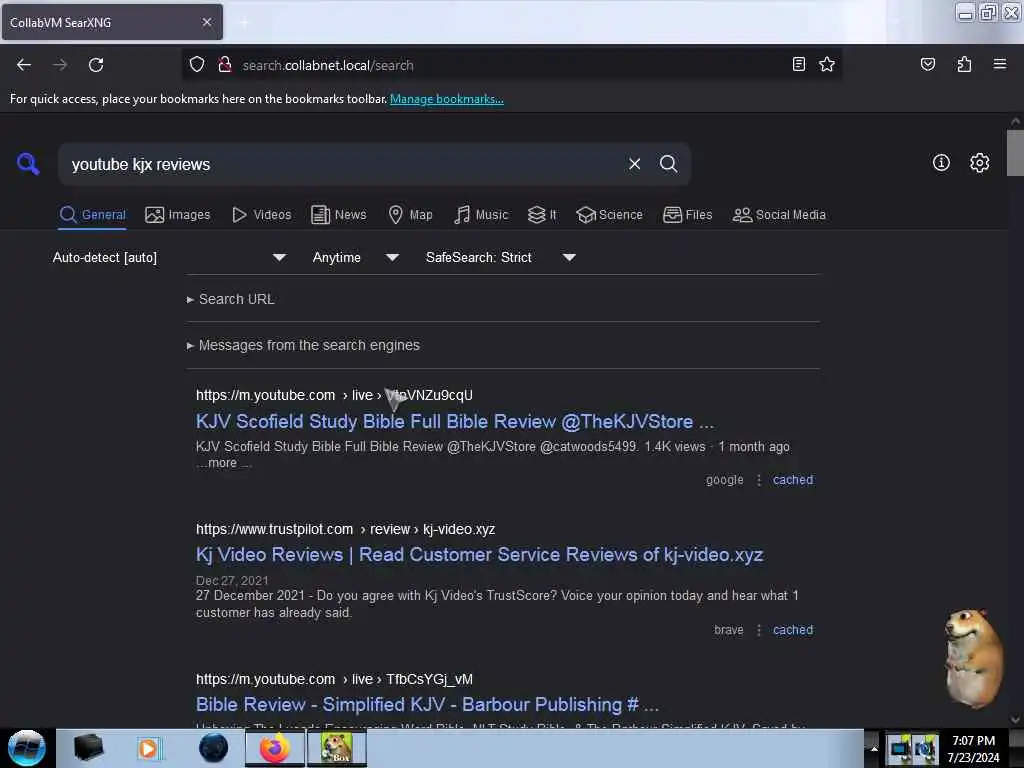This screenshot has height=768, width=1024.
Task: Click the brave engine label
Action: pos(729,630)
